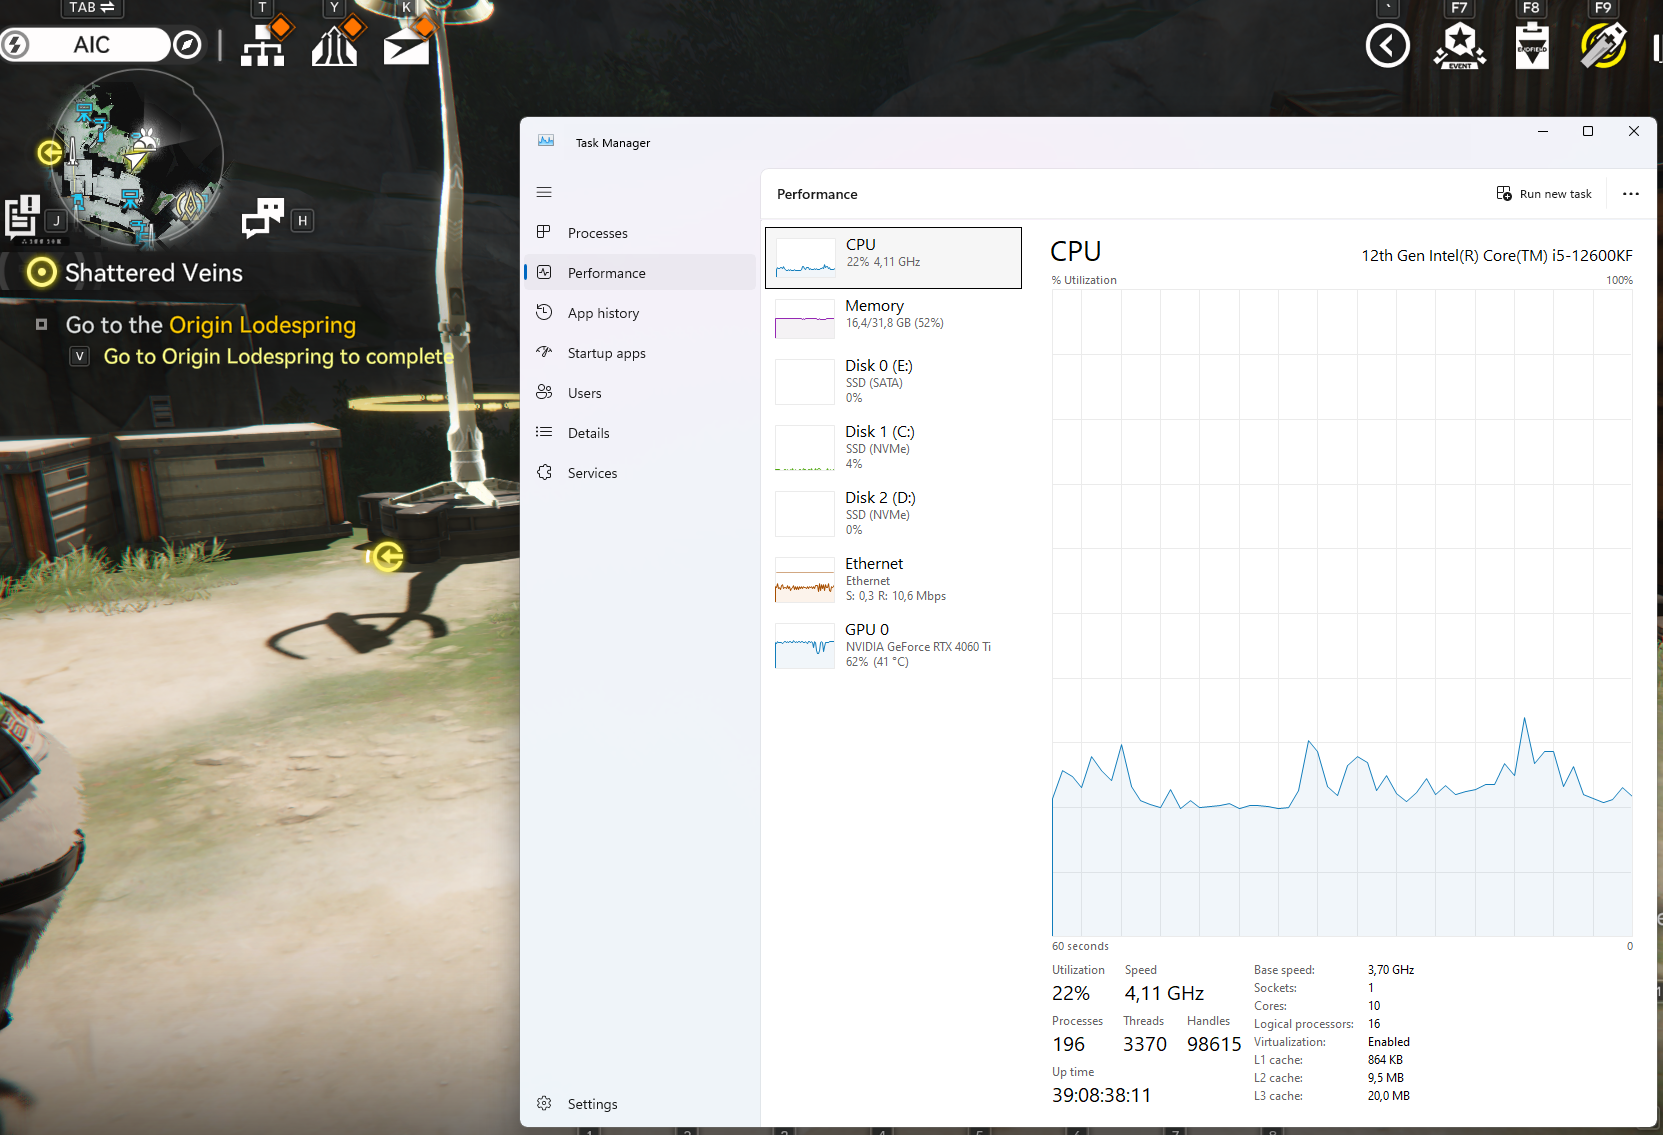Open the H-key chat bubbles icon
This screenshot has height=1135, width=1663.
263,217
